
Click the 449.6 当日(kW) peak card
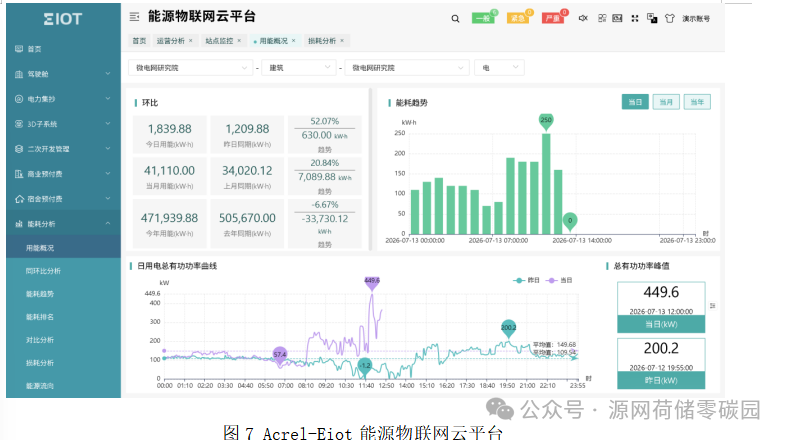click(661, 307)
